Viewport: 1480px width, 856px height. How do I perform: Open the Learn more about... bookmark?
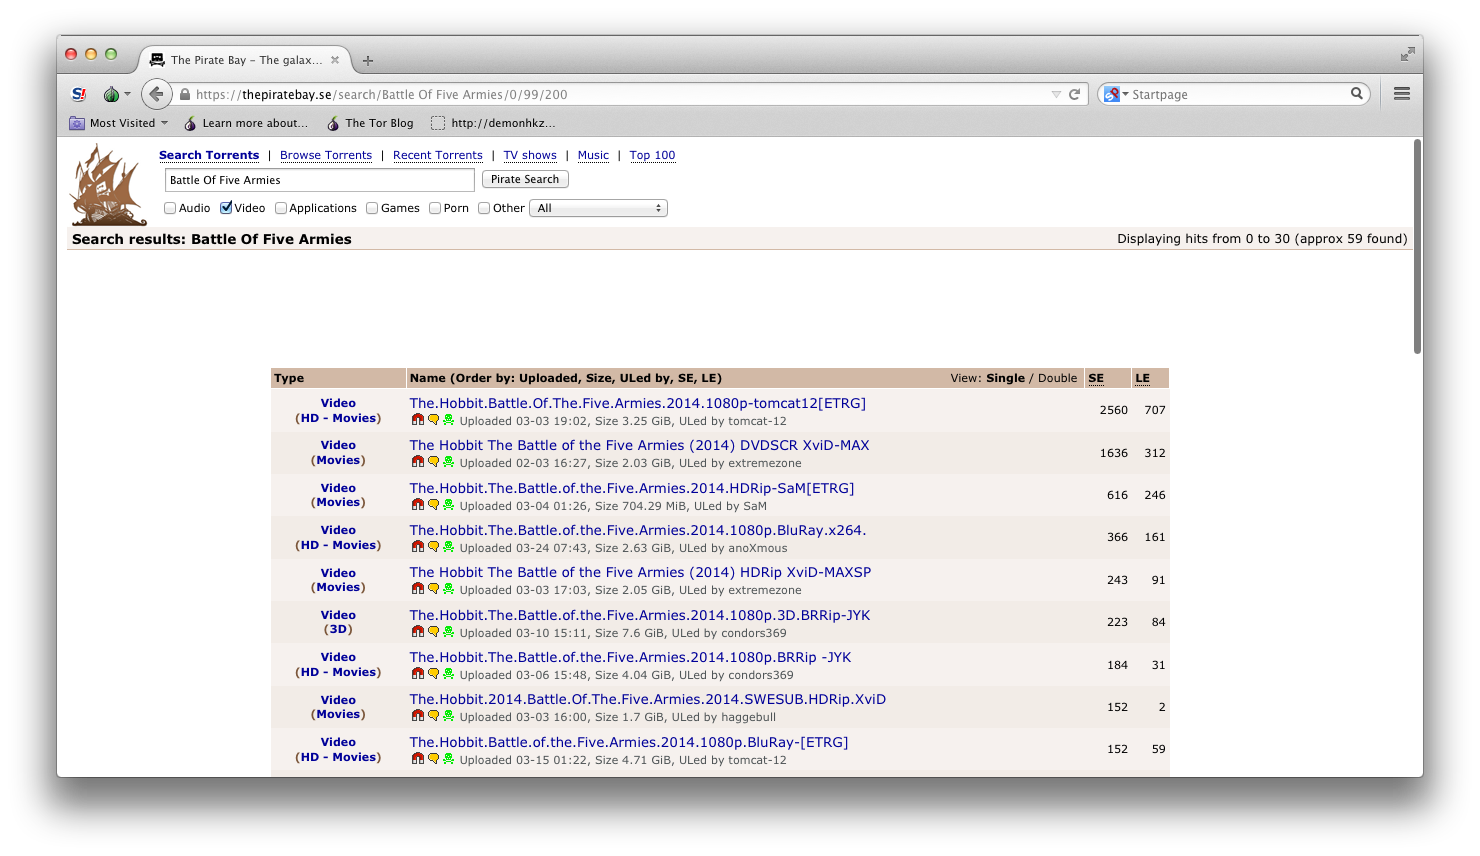pos(246,123)
